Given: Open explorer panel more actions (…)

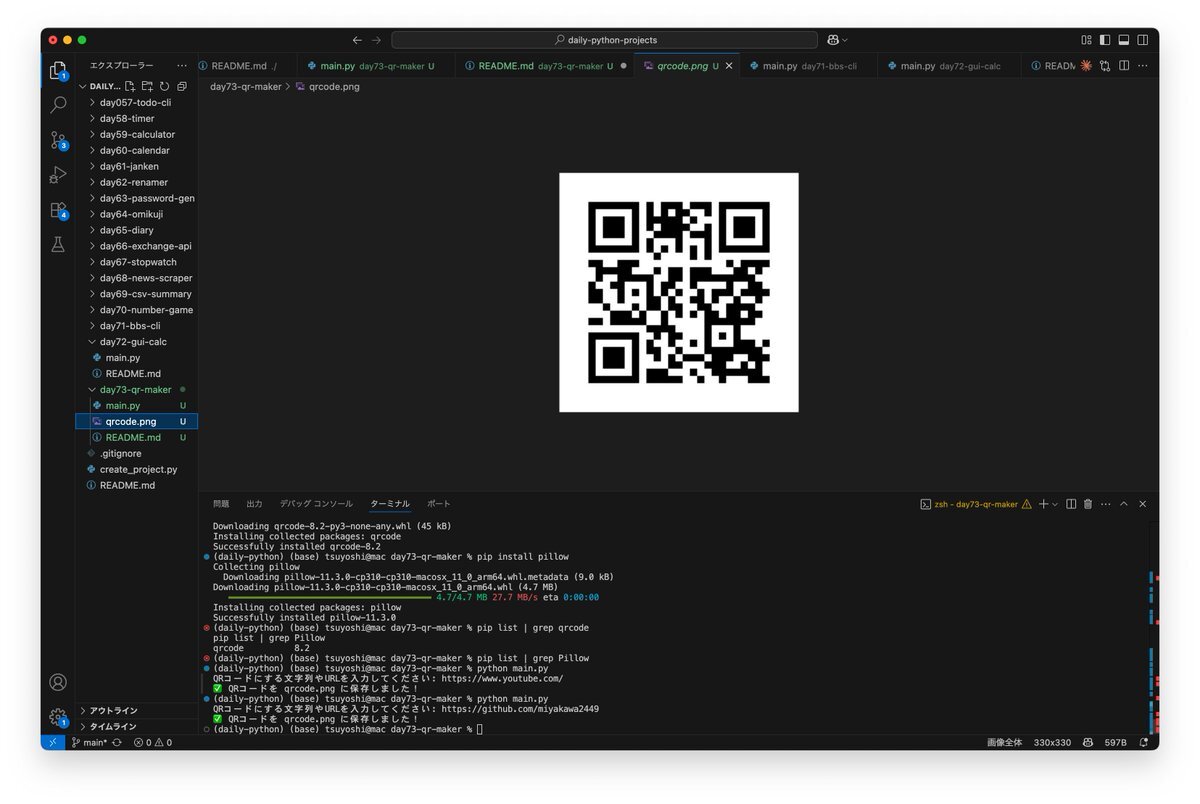Looking at the screenshot, I should click(181, 65).
